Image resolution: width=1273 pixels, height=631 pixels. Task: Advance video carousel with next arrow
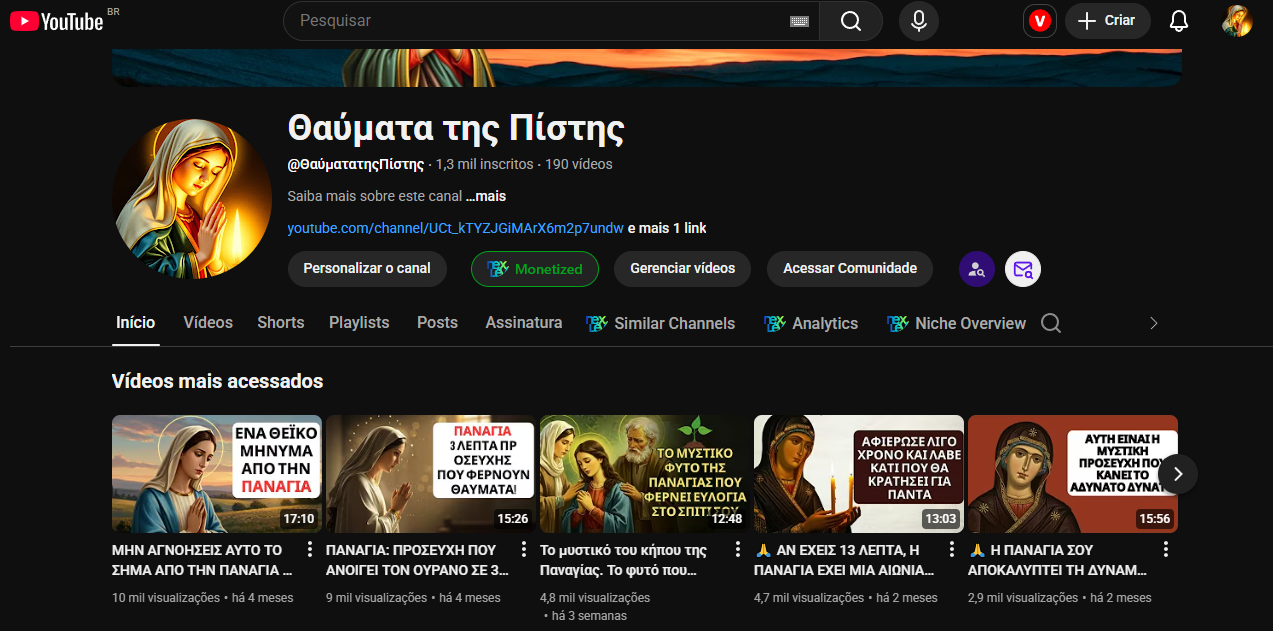click(1178, 474)
